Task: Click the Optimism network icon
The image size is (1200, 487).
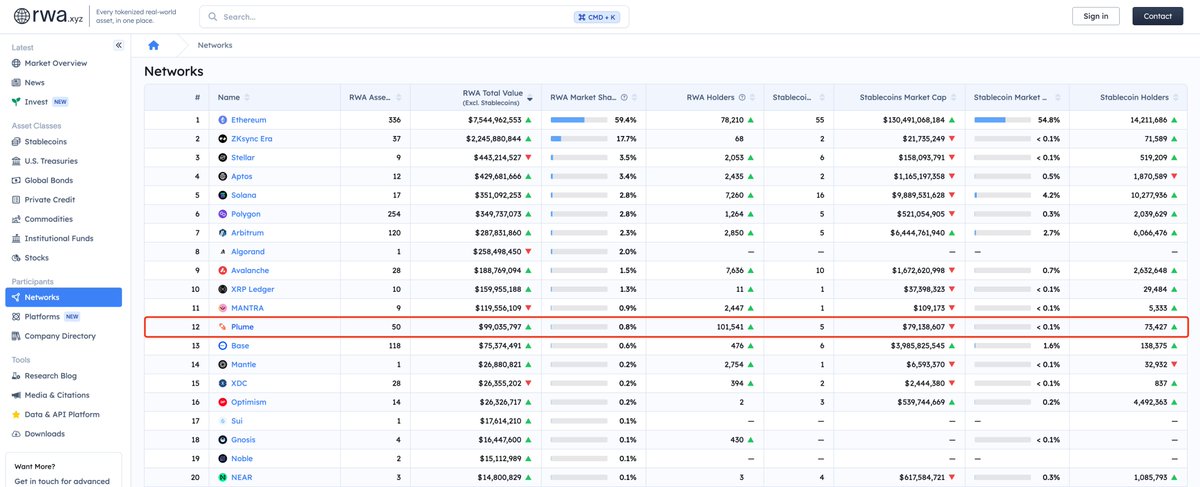Action: click(223, 402)
